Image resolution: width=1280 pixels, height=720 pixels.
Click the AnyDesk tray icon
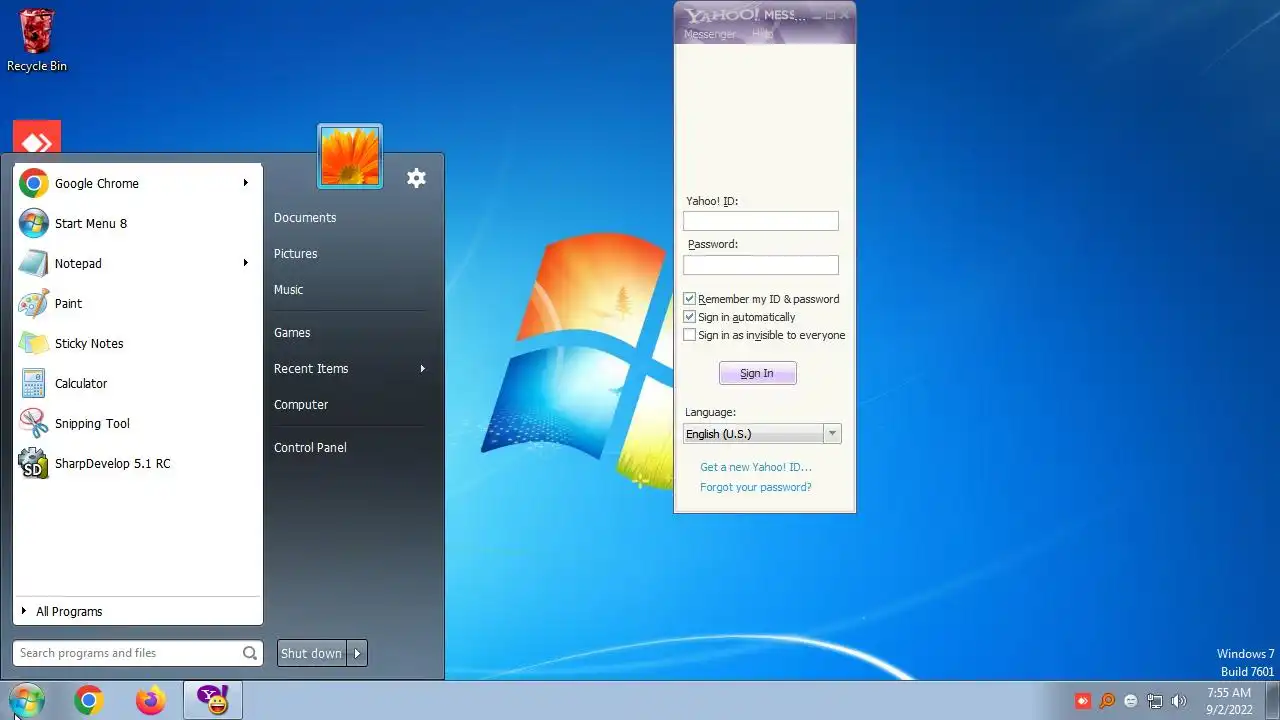pos(1082,701)
